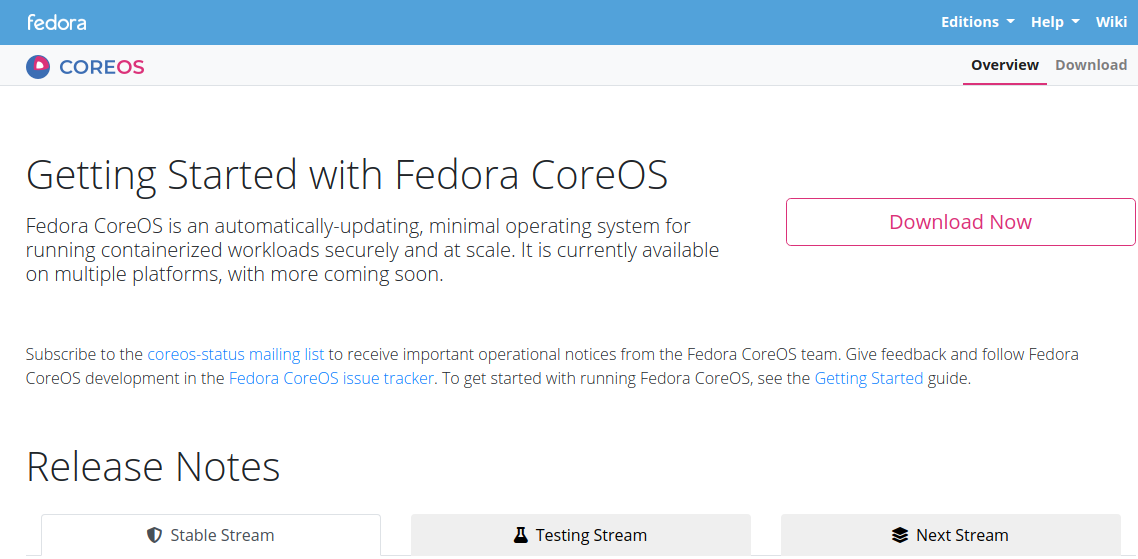
Task: Click the layers icon on Next Stream
Action: (900, 535)
